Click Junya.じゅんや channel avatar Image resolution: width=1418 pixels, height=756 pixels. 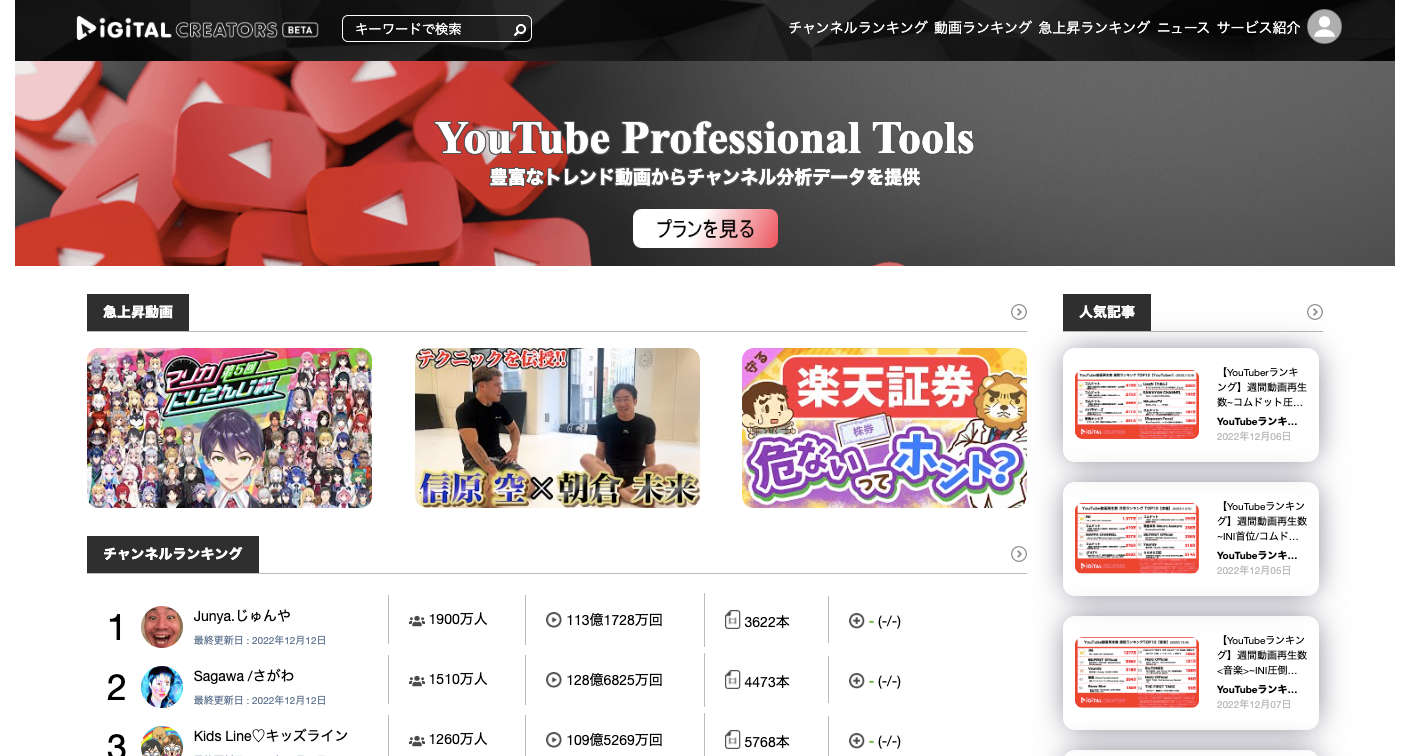[162, 627]
